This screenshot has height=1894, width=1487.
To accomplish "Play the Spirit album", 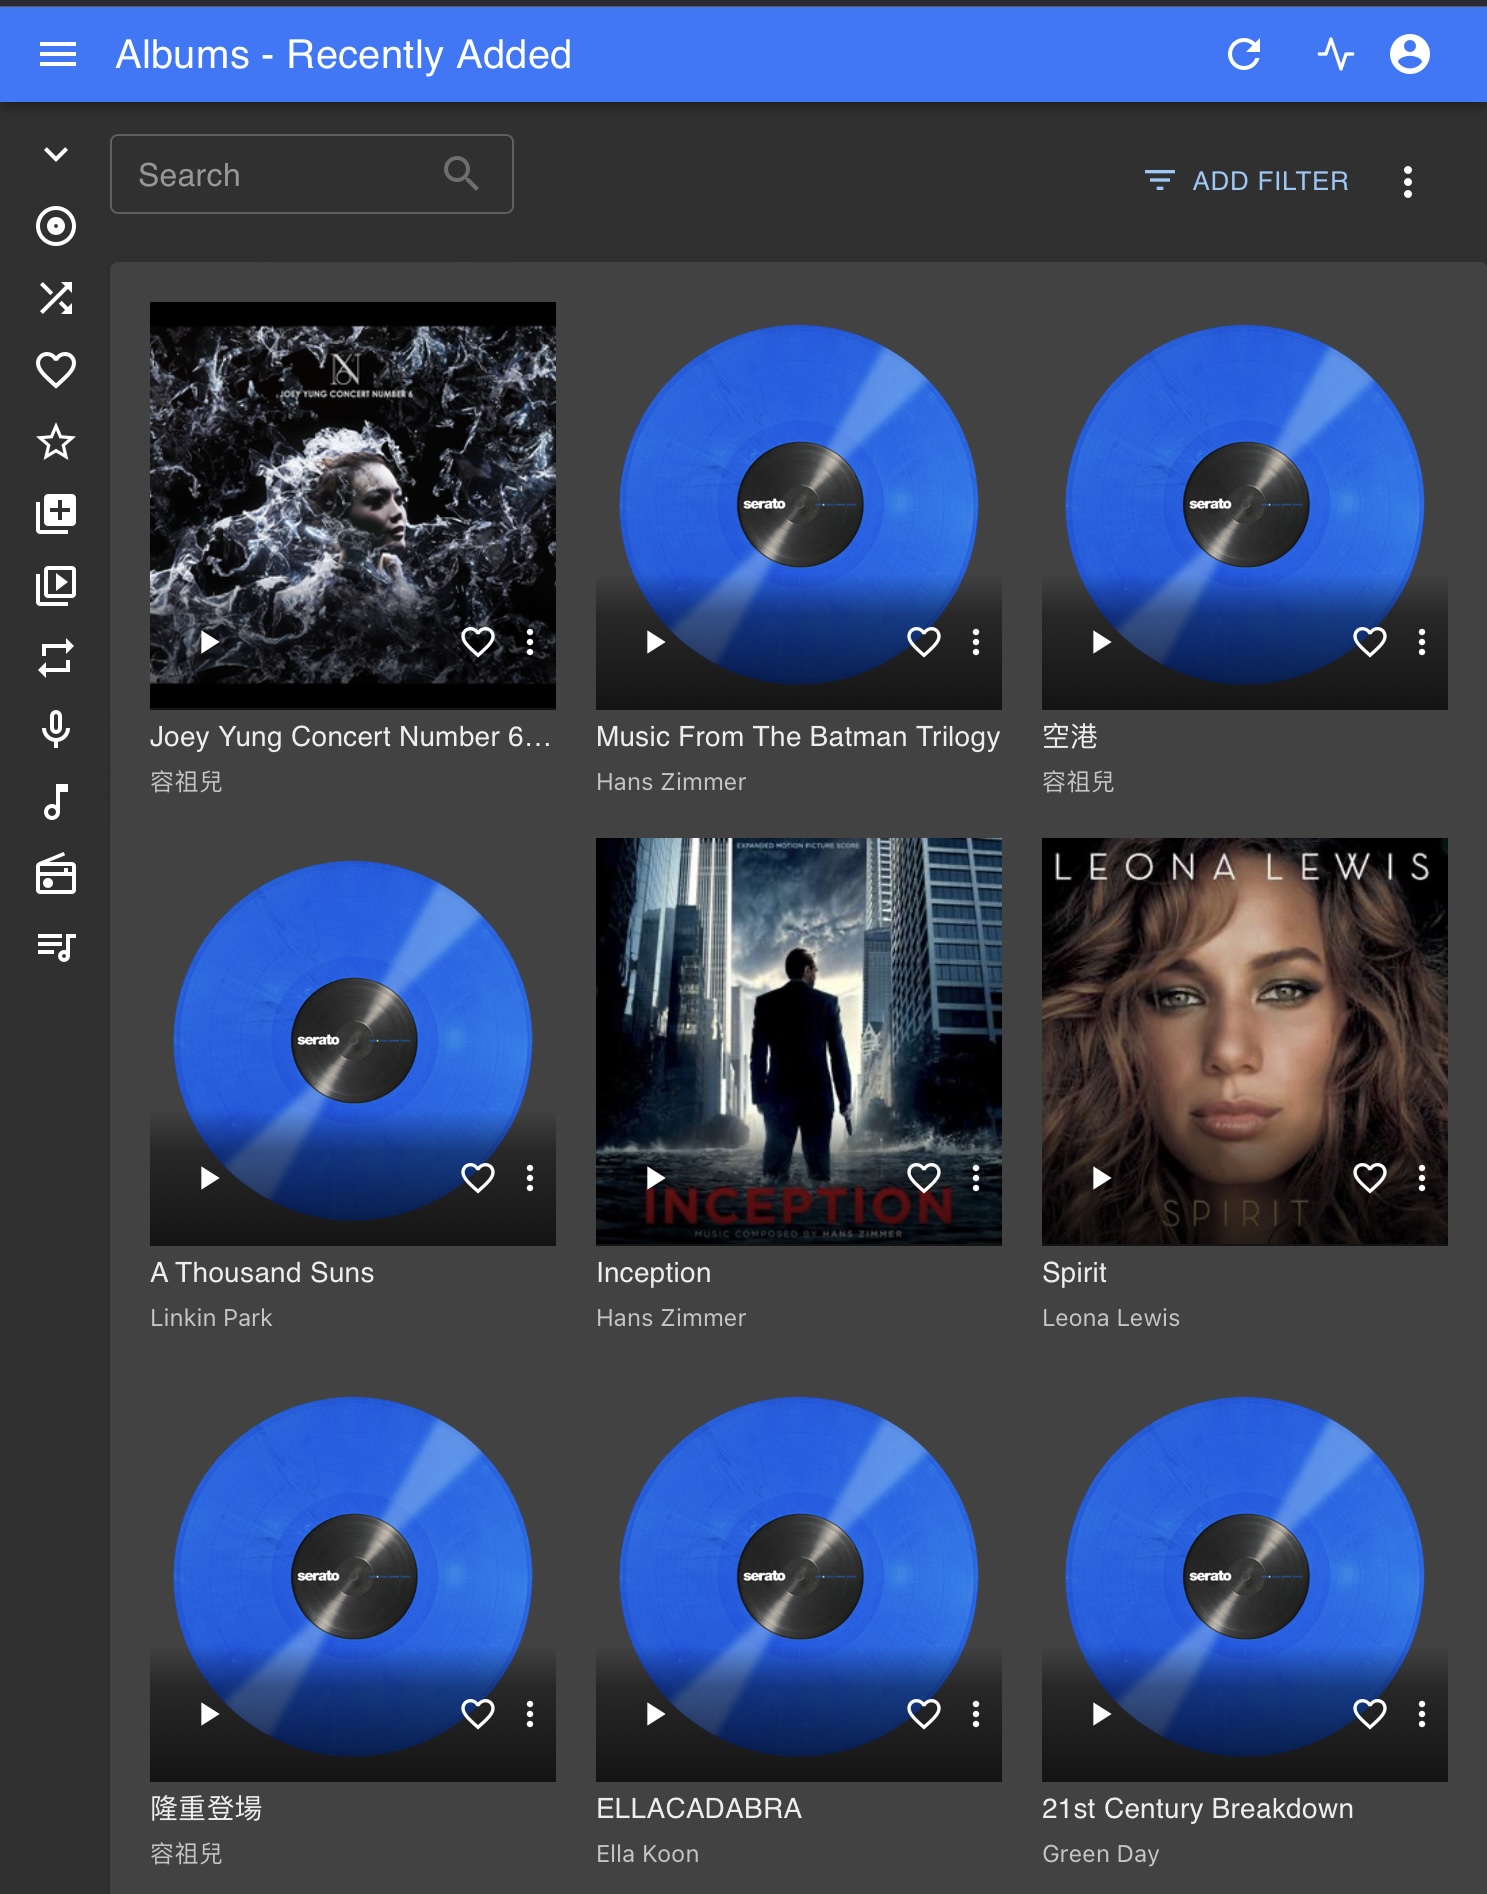I will click(x=1102, y=1178).
